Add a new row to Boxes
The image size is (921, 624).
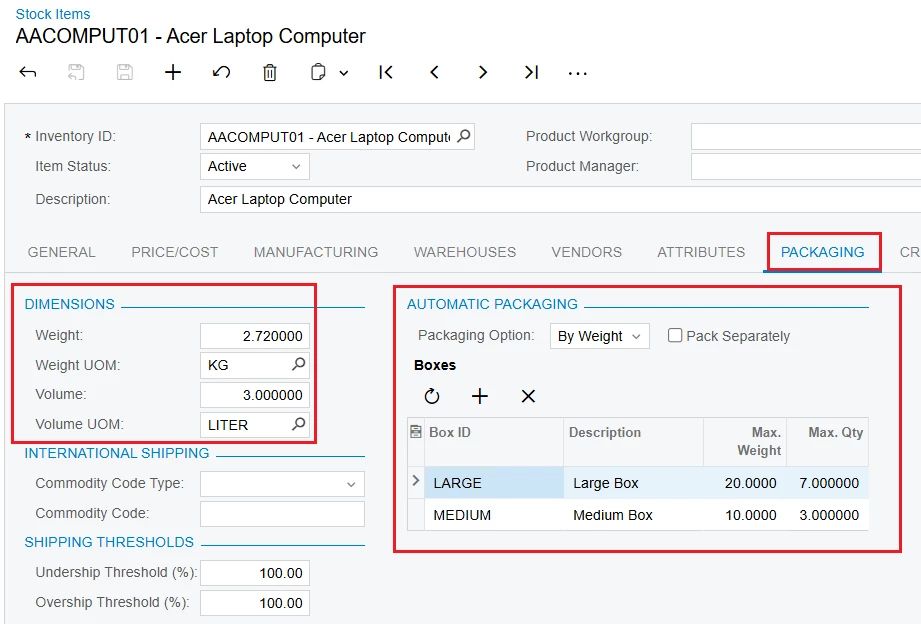(x=480, y=396)
